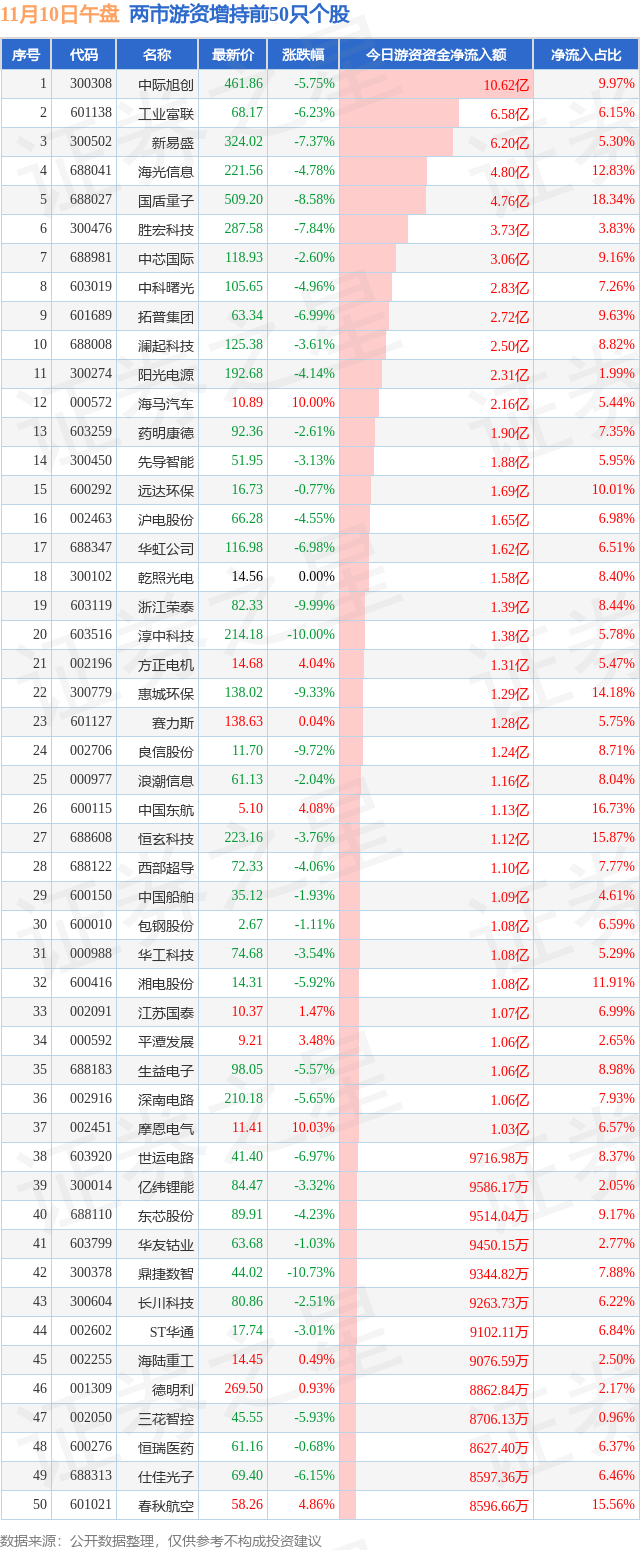This screenshot has height=1550, width=640.
Task: Select stock name 澜起科技
Action: coord(167,346)
